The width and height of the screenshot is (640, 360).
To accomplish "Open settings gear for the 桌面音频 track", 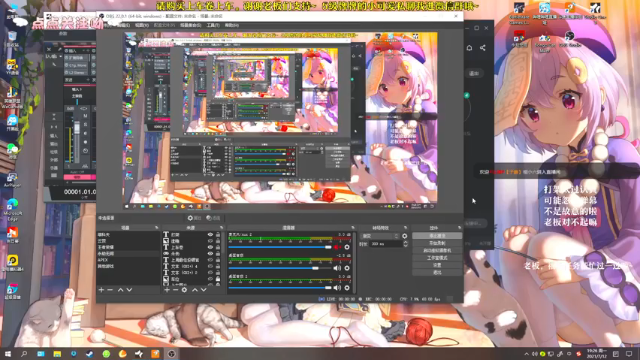I will pos(347,268).
